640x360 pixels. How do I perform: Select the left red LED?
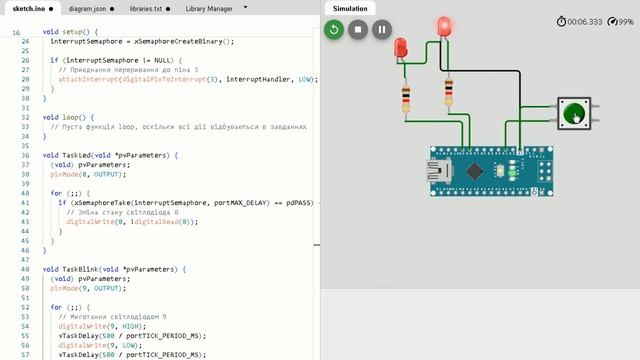click(401, 49)
